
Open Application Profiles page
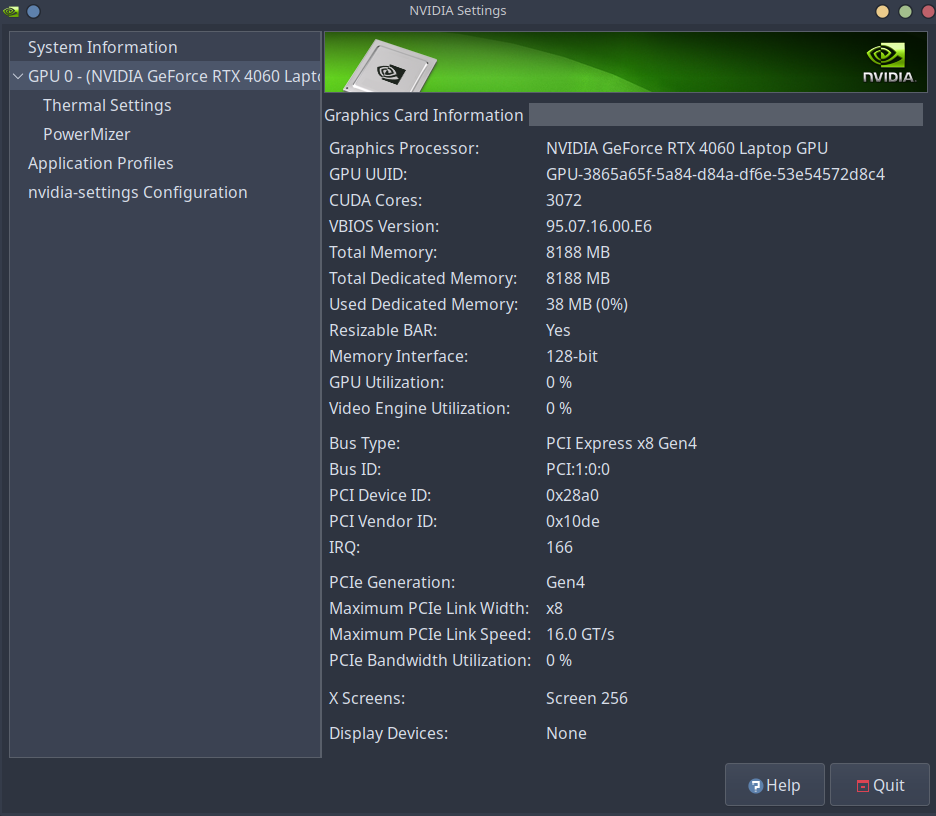pyautogui.click(x=101, y=164)
